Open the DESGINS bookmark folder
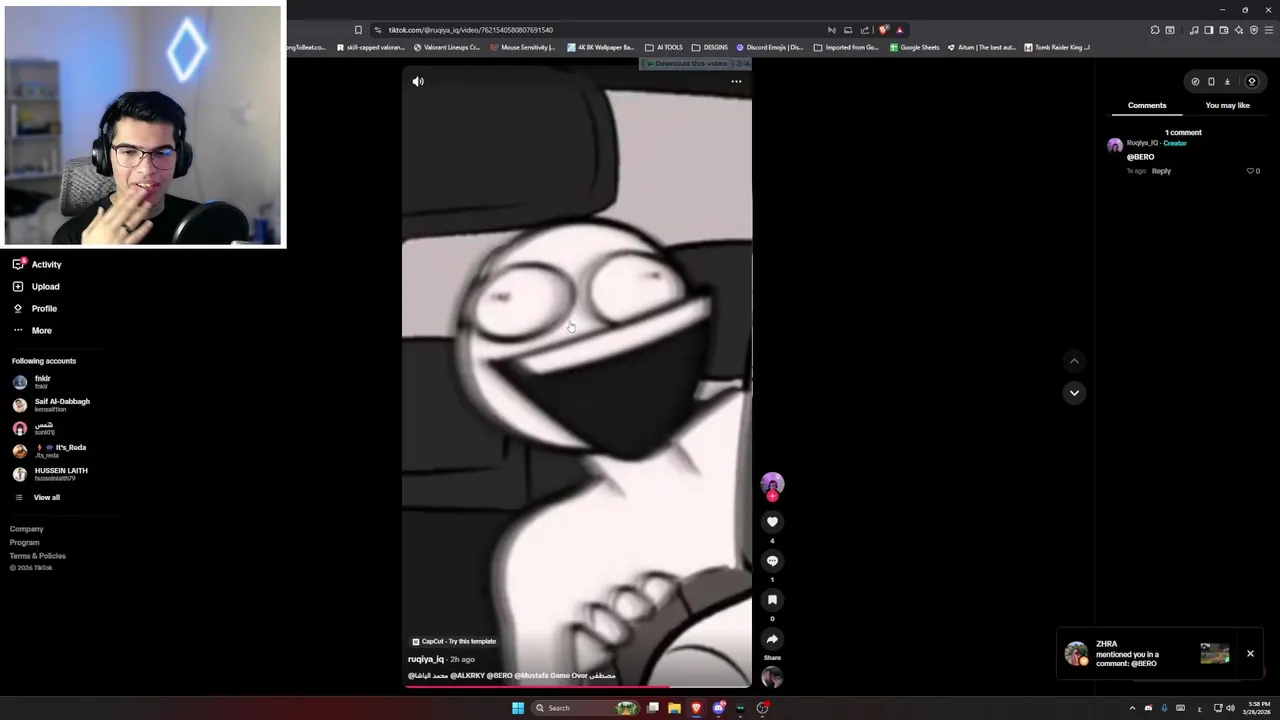 pyautogui.click(x=710, y=47)
